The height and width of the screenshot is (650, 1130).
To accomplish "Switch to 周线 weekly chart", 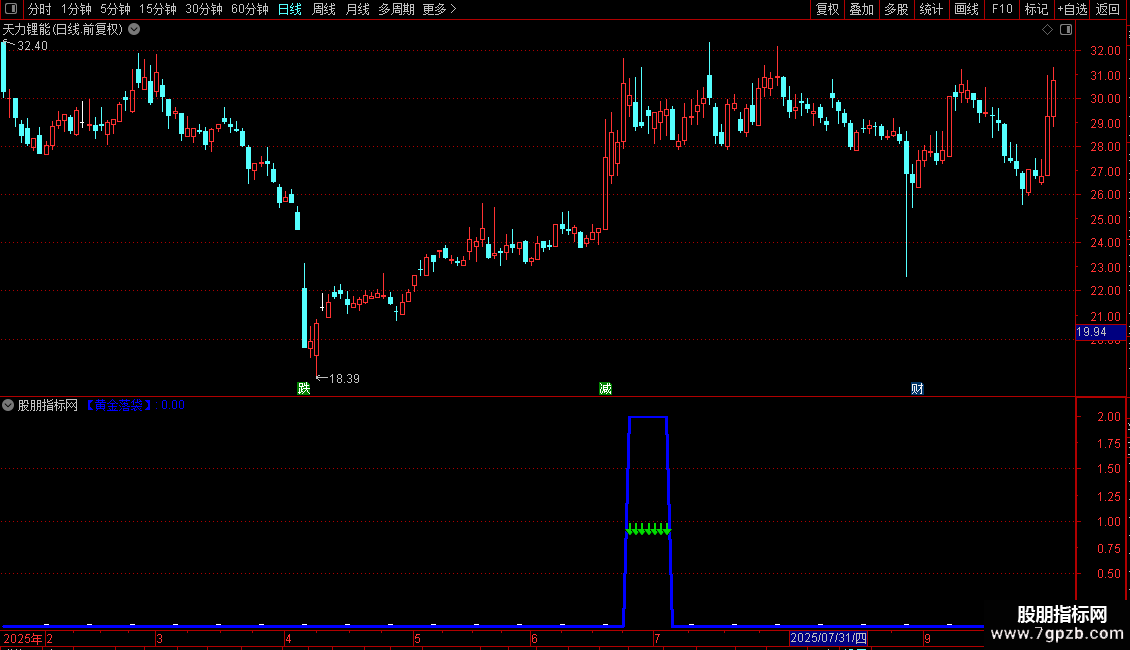I will (x=324, y=9).
